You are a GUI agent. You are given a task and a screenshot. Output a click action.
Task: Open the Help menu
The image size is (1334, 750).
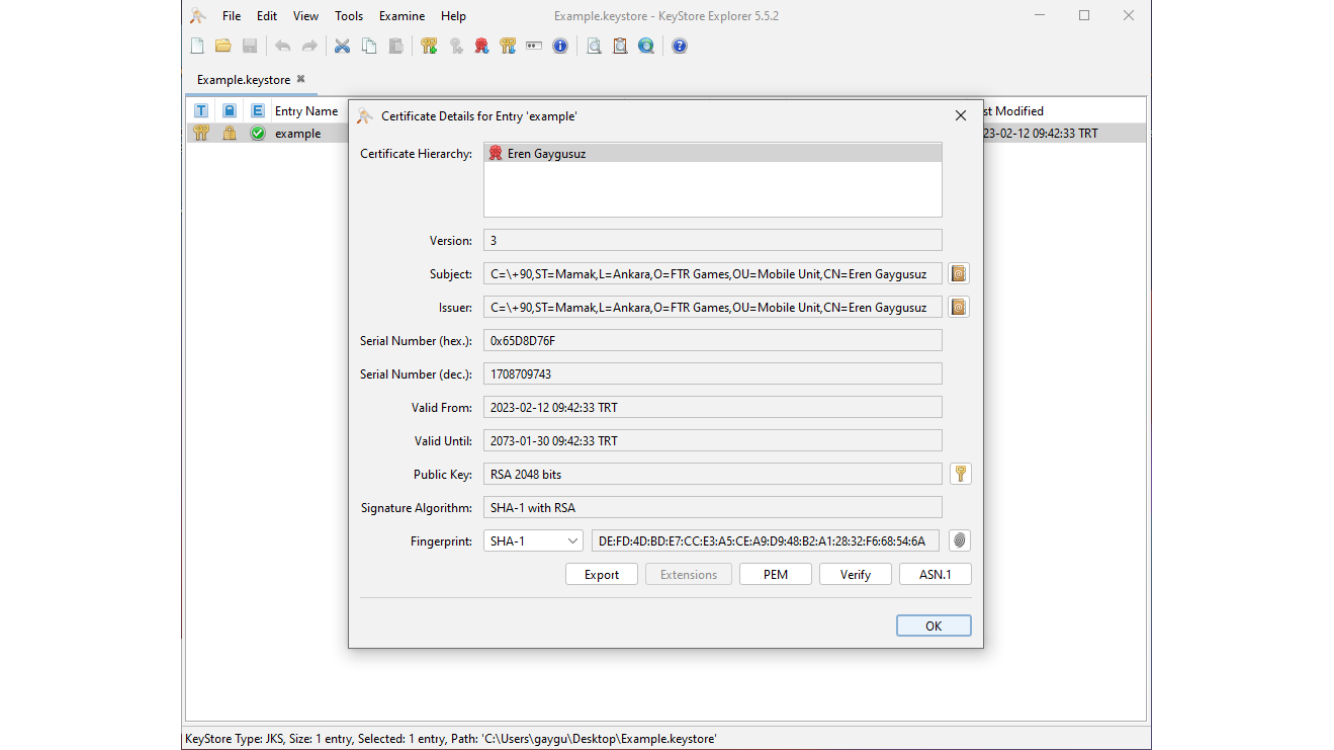pyautogui.click(x=453, y=16)
